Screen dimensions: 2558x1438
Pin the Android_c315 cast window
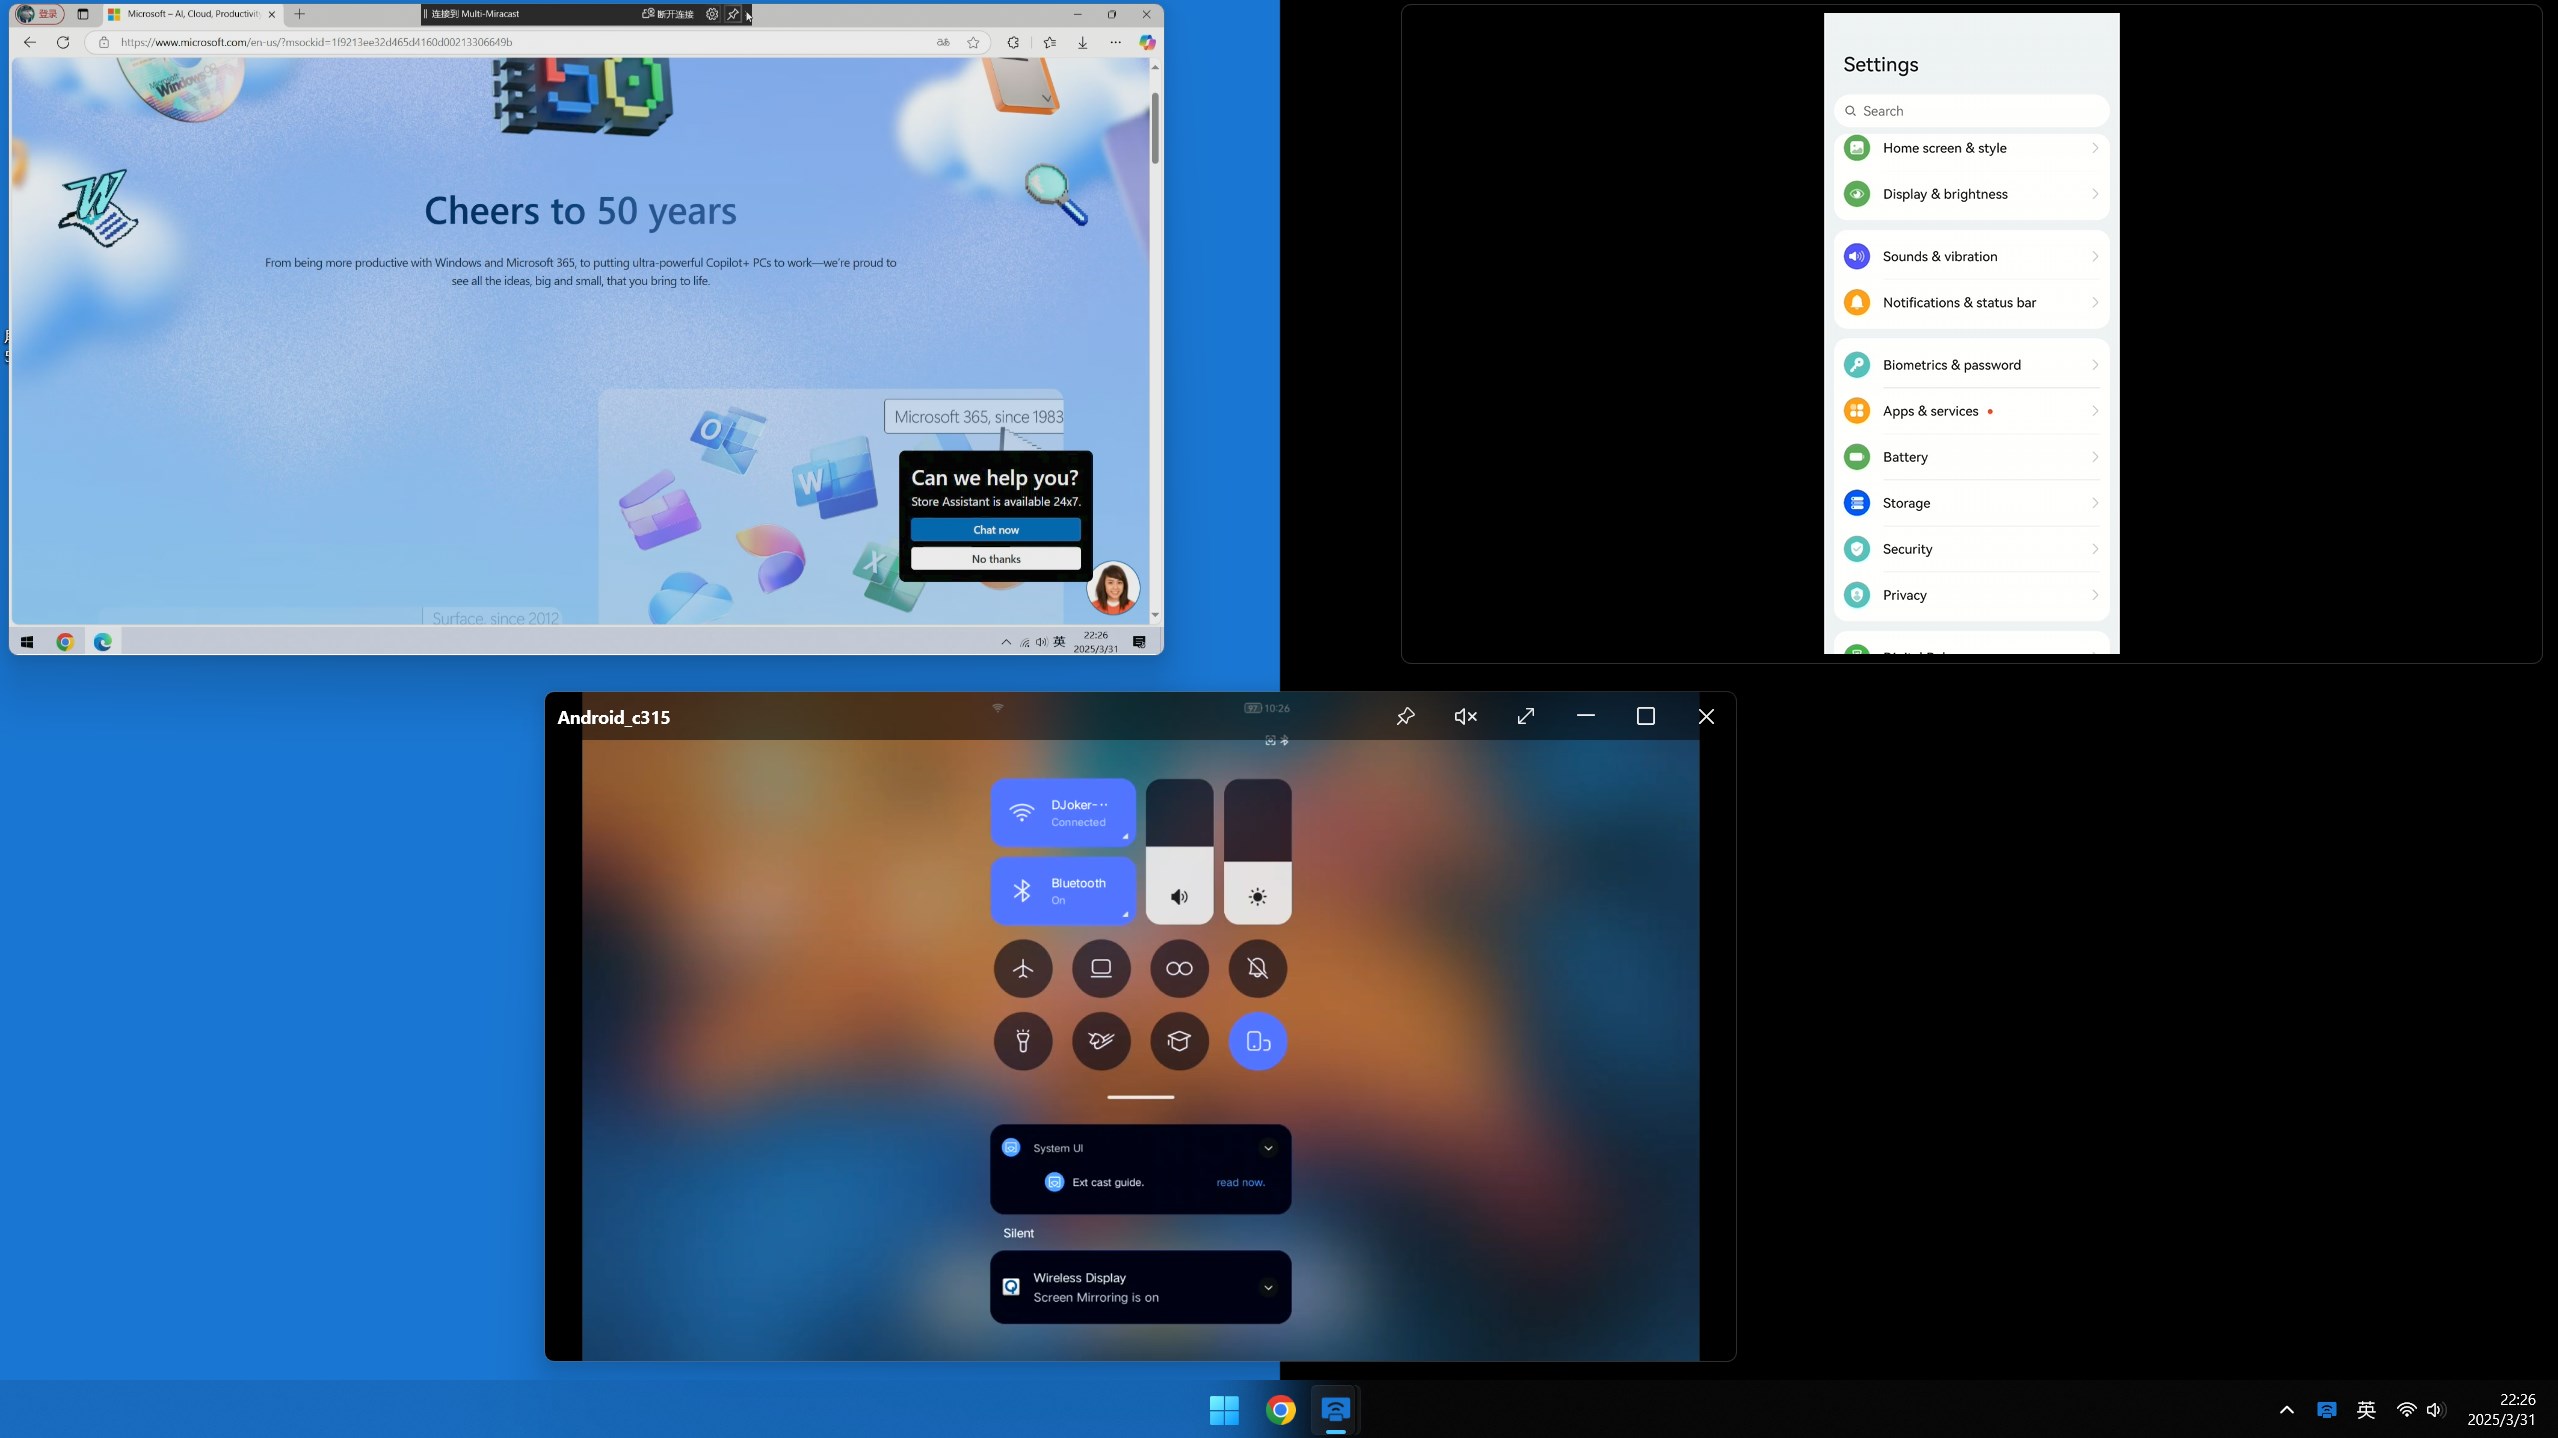pyautogui.click(x=1405, y=716)
